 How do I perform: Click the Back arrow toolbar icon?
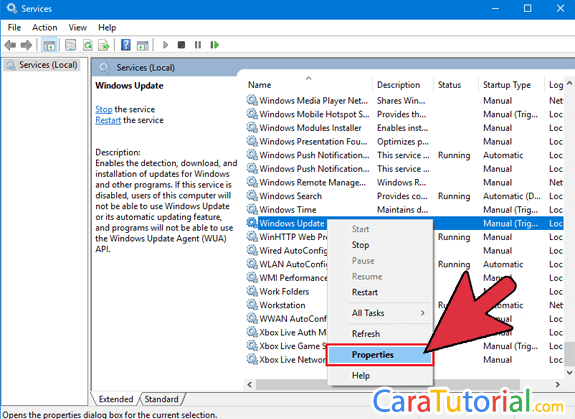pos(10,45)
